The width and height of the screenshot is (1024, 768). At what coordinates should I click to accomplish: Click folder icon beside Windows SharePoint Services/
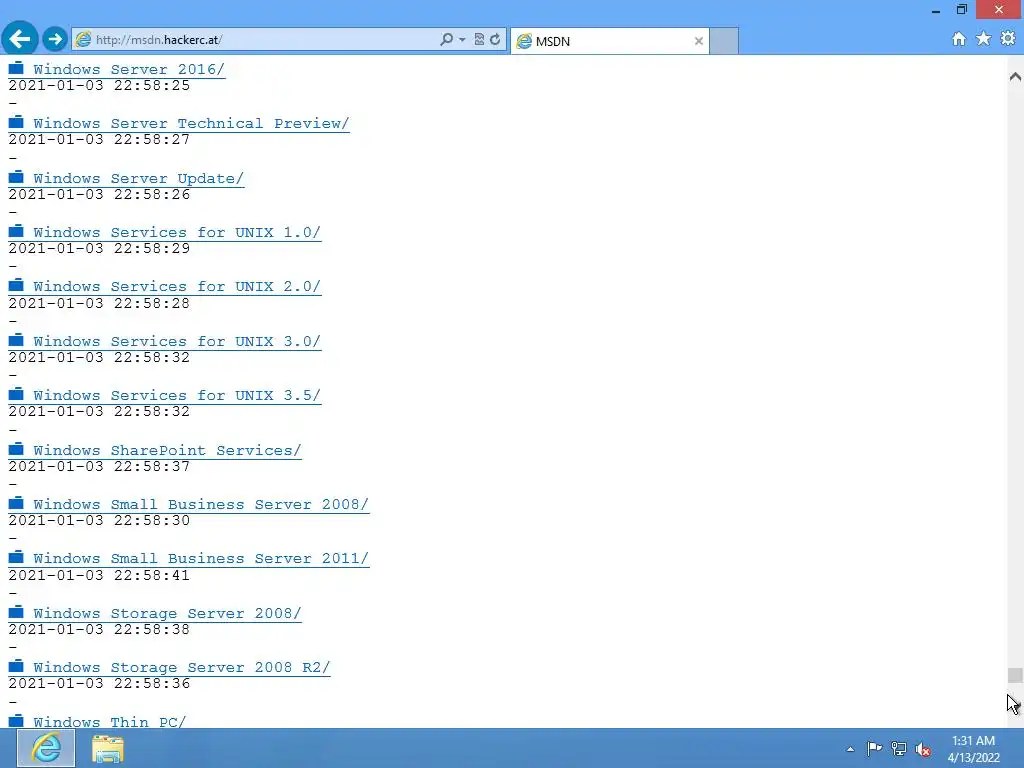(x=16, y=449)
